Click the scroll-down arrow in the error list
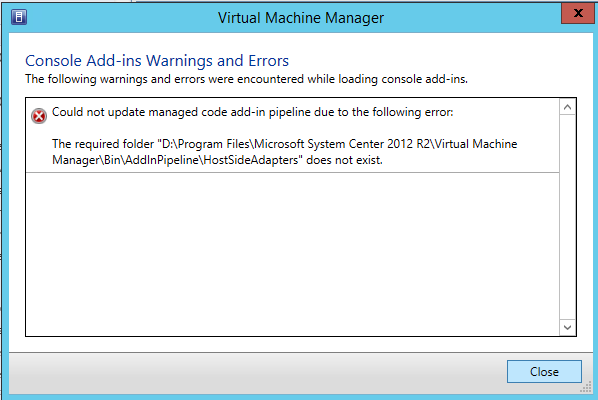 (x=567, y=328)
